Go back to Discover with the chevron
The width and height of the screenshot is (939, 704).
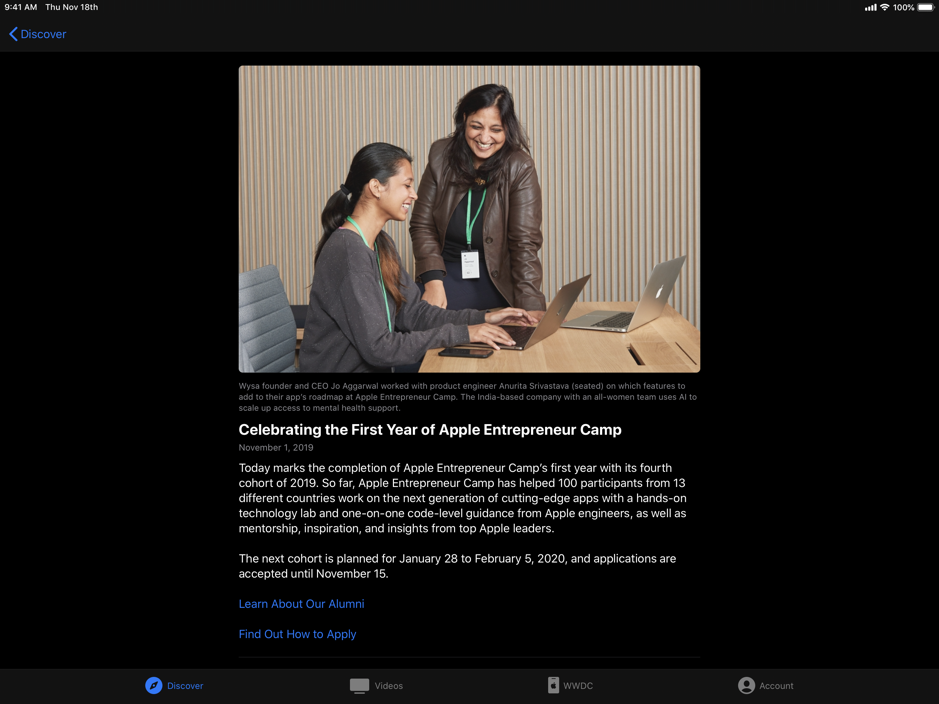[13, 34]
